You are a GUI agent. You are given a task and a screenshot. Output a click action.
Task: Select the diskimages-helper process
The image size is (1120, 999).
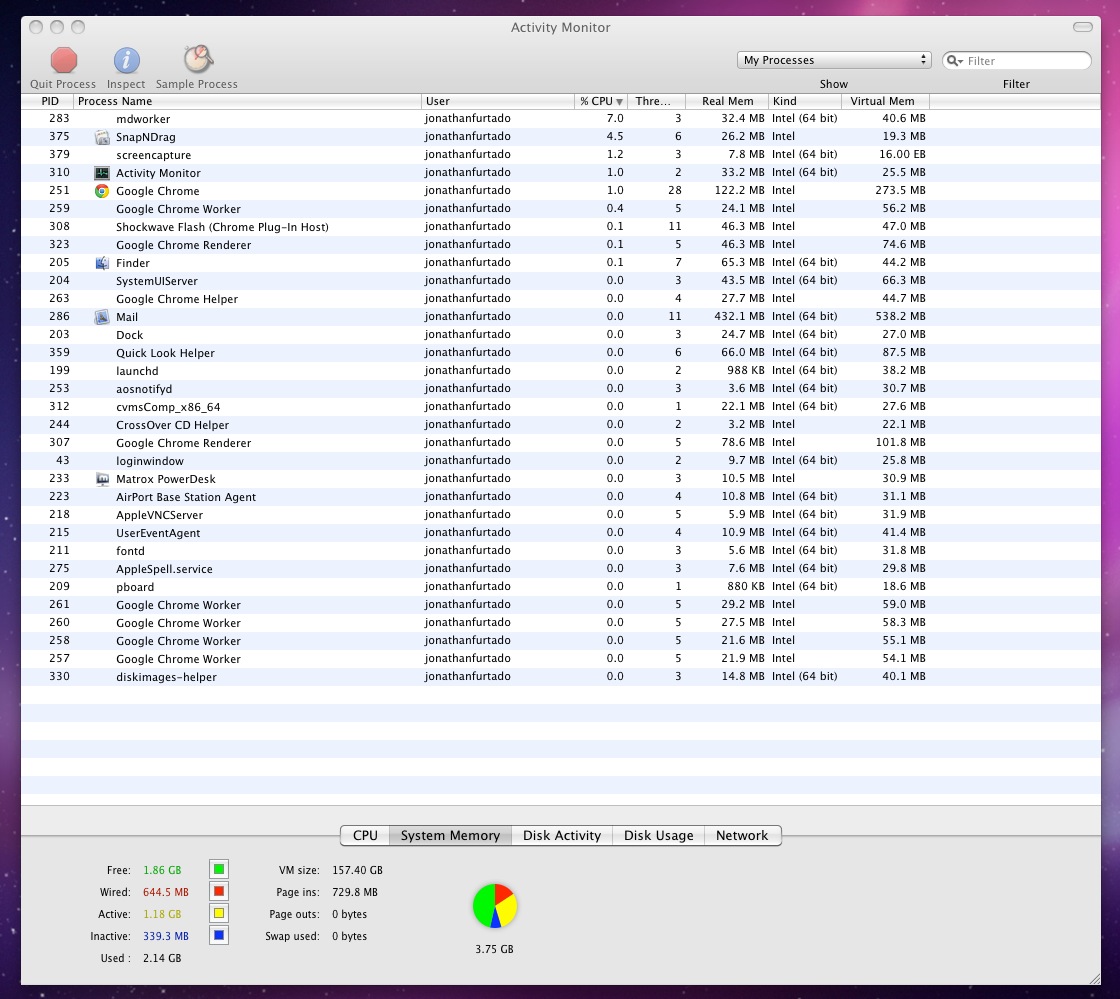pyautogui.click(x=561, y=677)
